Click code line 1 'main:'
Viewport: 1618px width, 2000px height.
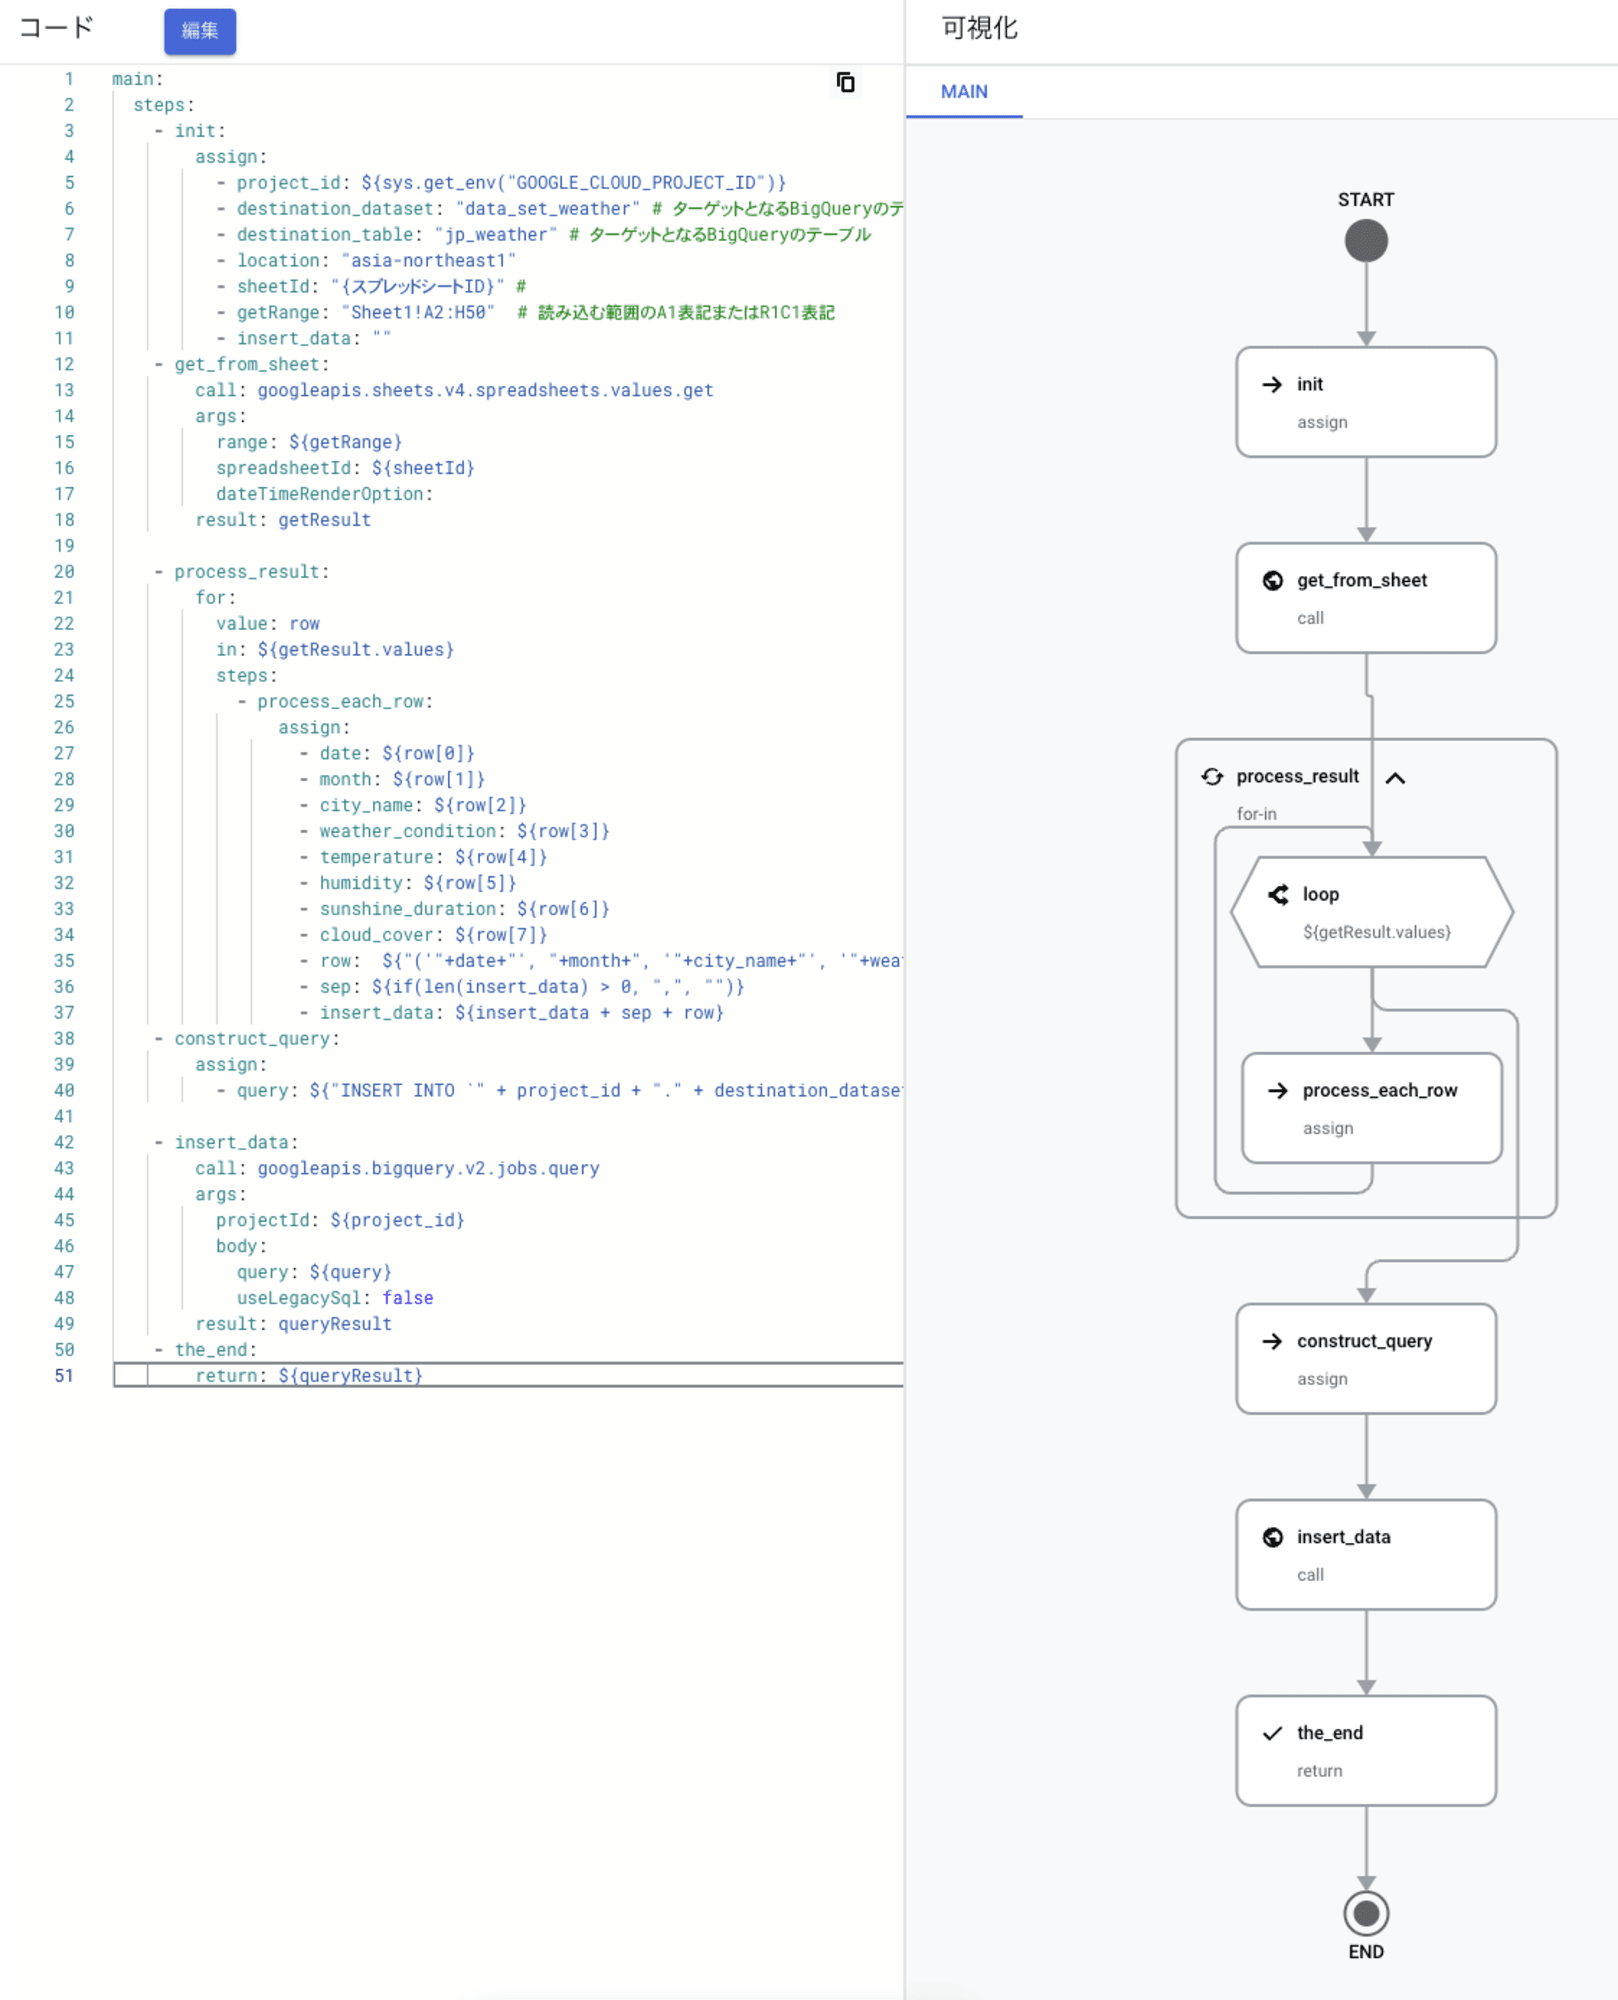[137, 79]
